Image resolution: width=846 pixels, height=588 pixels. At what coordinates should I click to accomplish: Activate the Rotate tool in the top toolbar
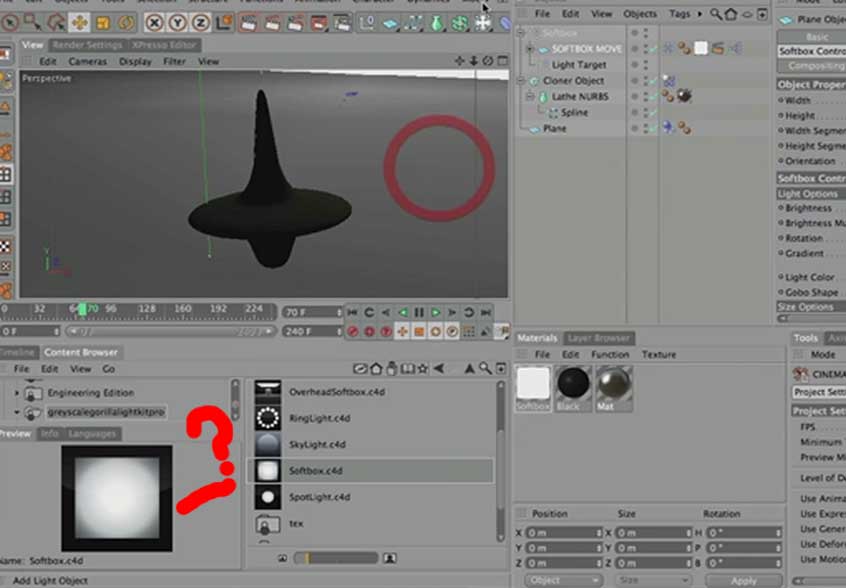point(126,23)
